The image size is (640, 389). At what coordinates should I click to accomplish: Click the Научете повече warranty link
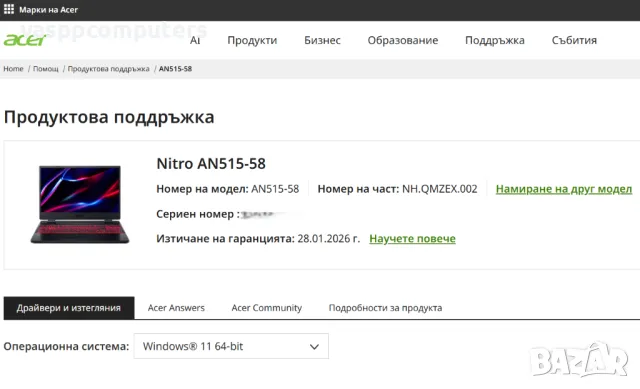[412, 238]
